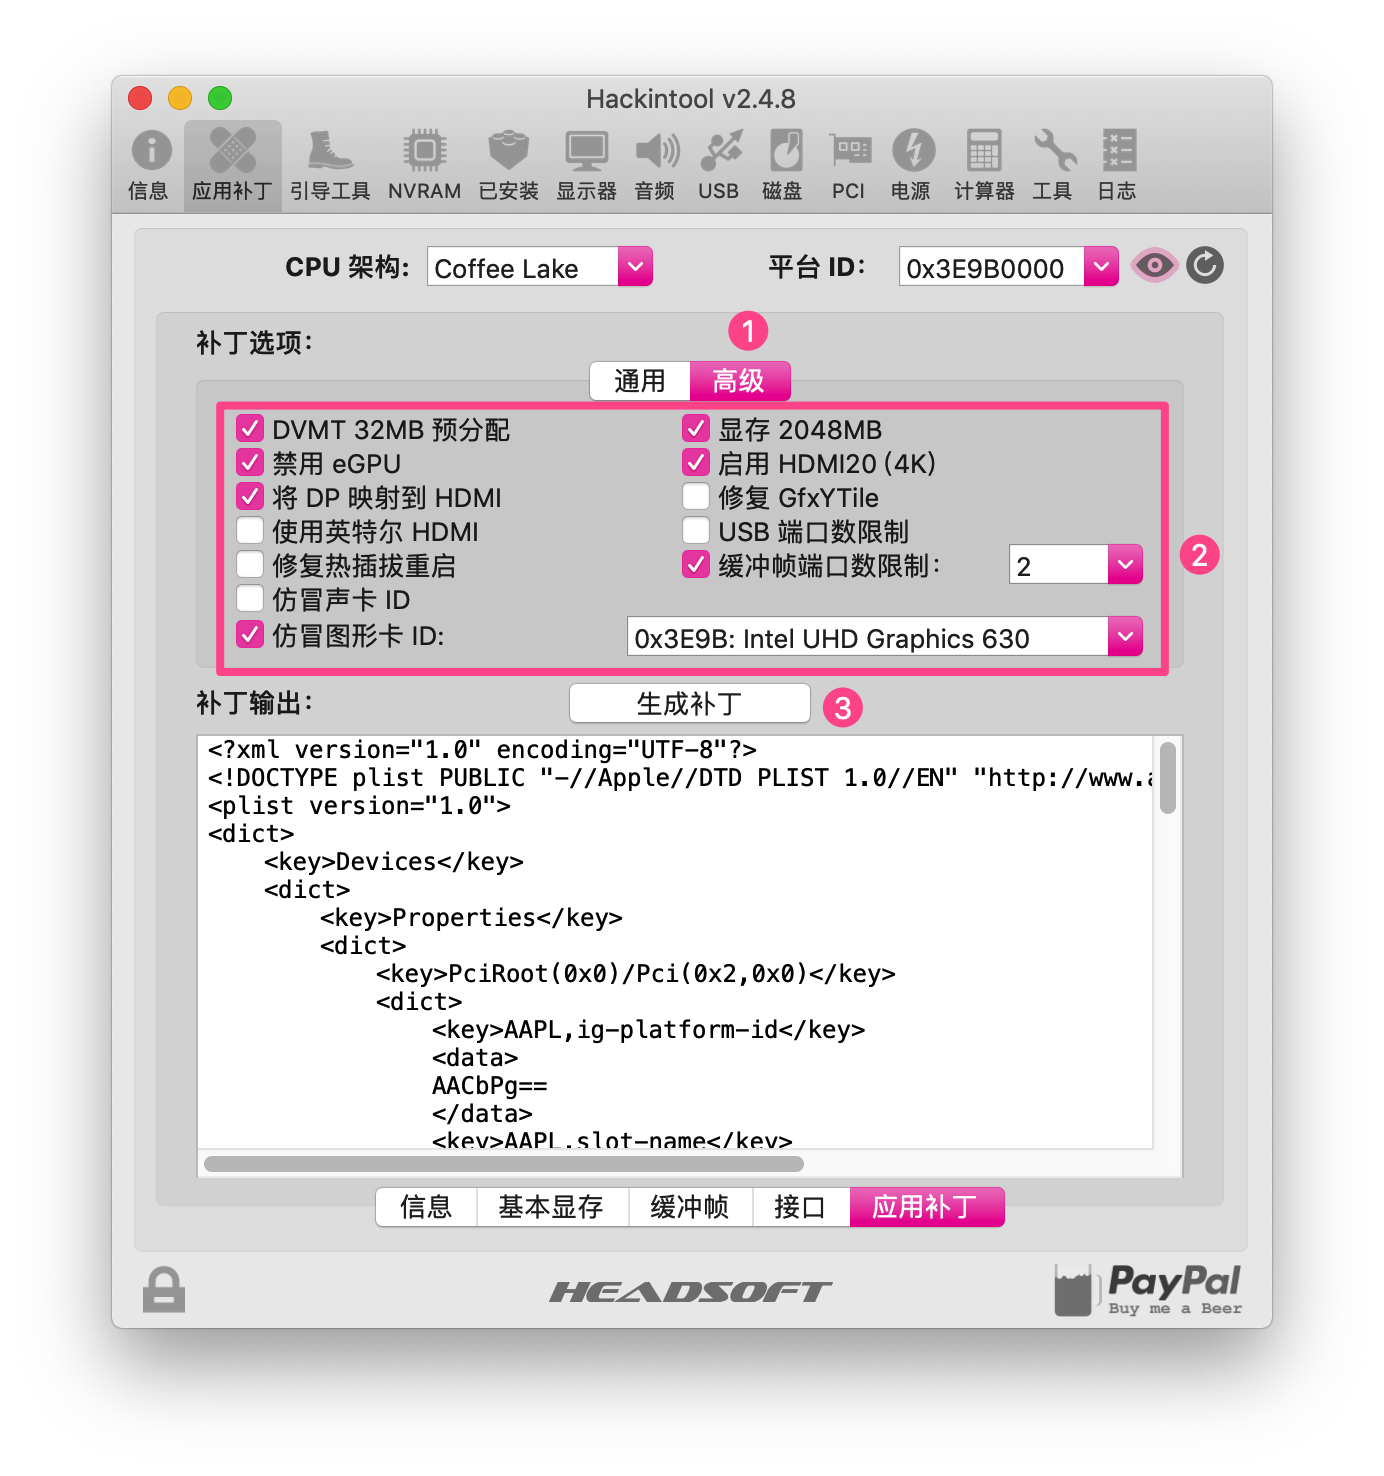1384x1476 pixels.
Task: Uncheck DVMT 32MB 预分配 checkbox
Action: [x=250, y=429]
